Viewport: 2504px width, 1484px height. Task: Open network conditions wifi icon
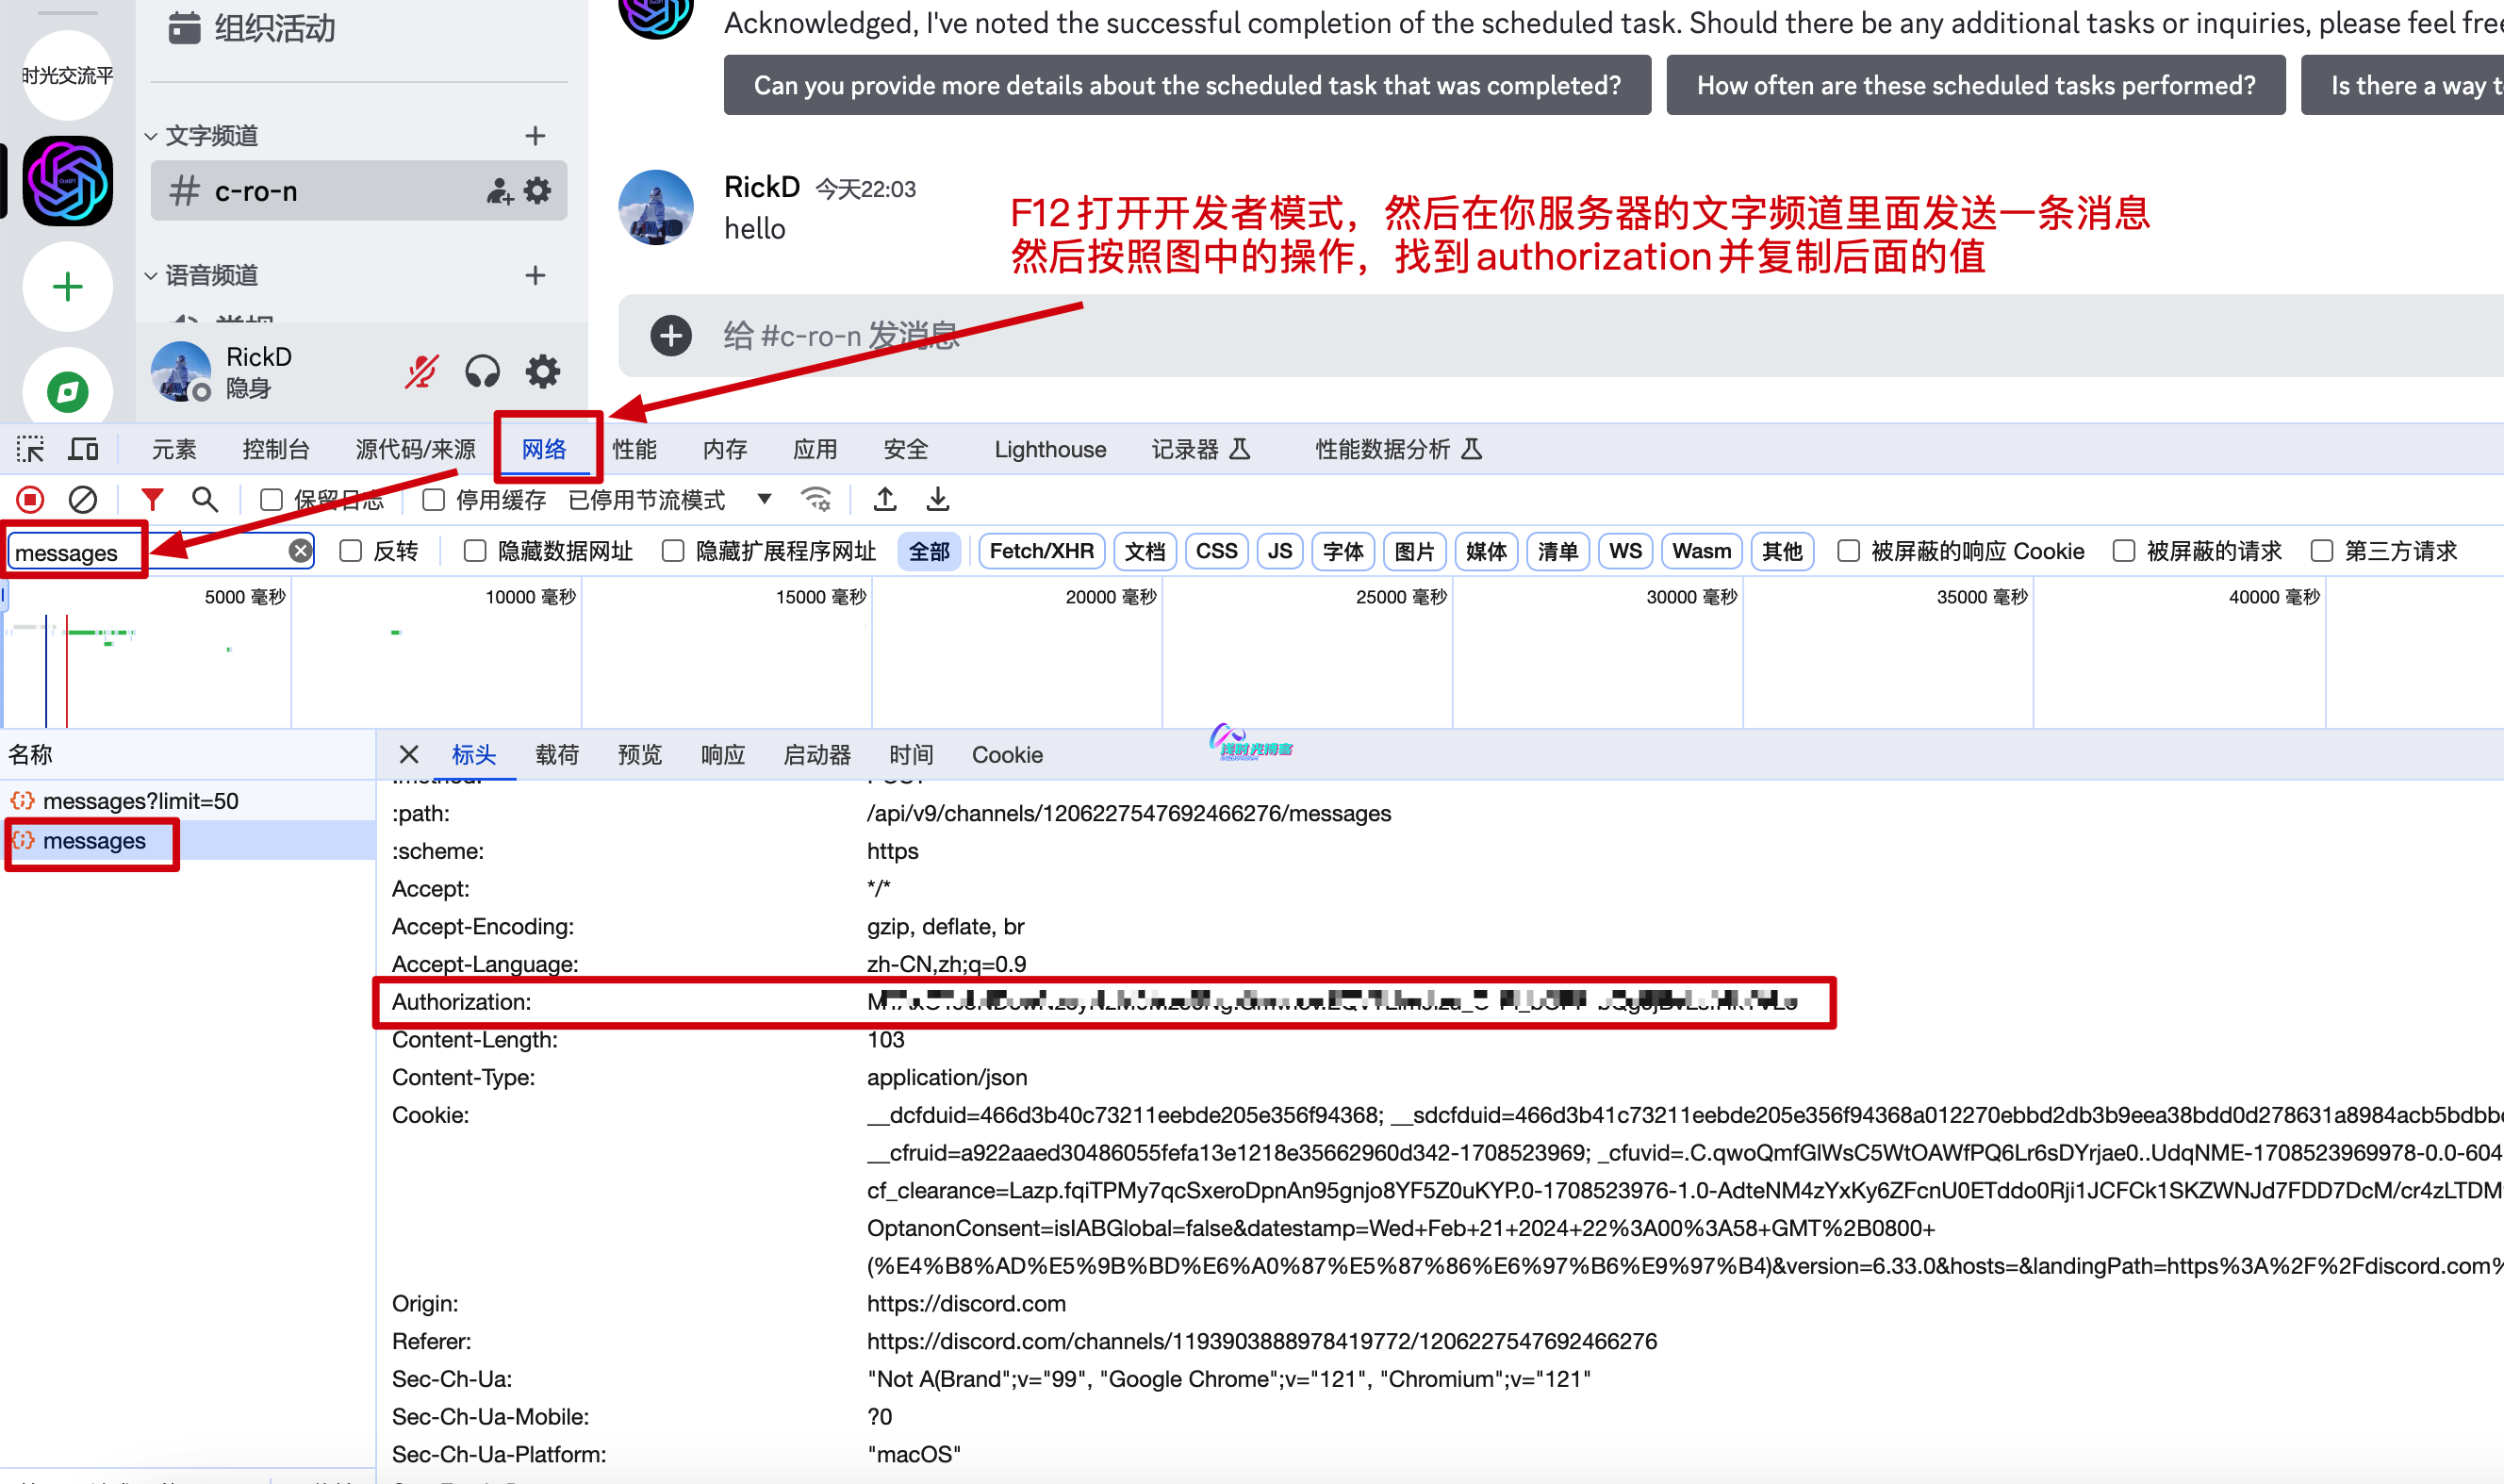point(817,499)
